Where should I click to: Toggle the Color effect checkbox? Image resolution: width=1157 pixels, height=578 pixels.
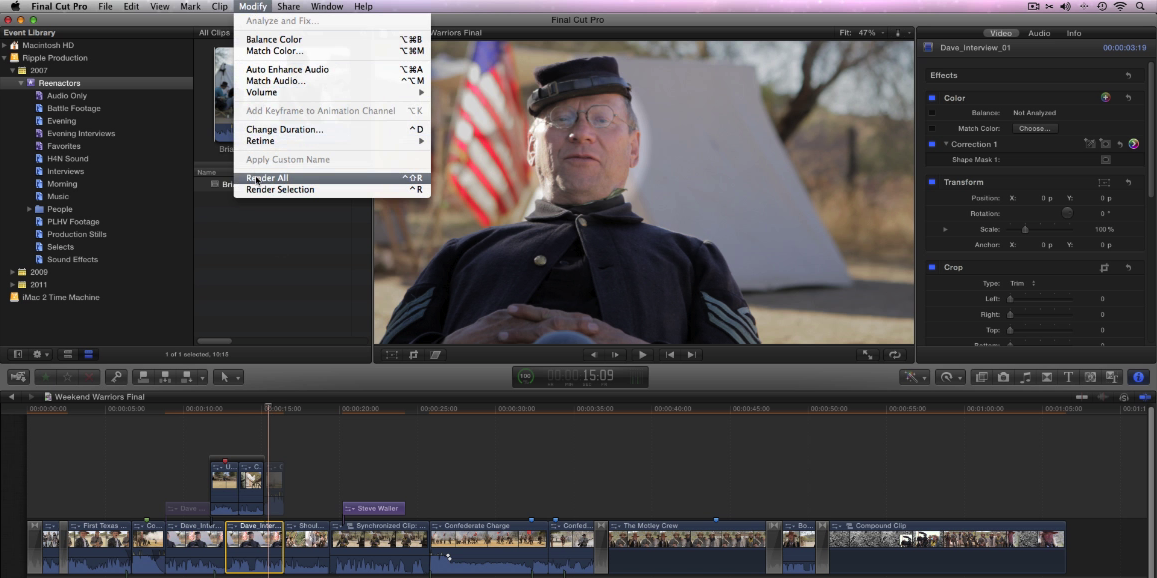point(932,97)
